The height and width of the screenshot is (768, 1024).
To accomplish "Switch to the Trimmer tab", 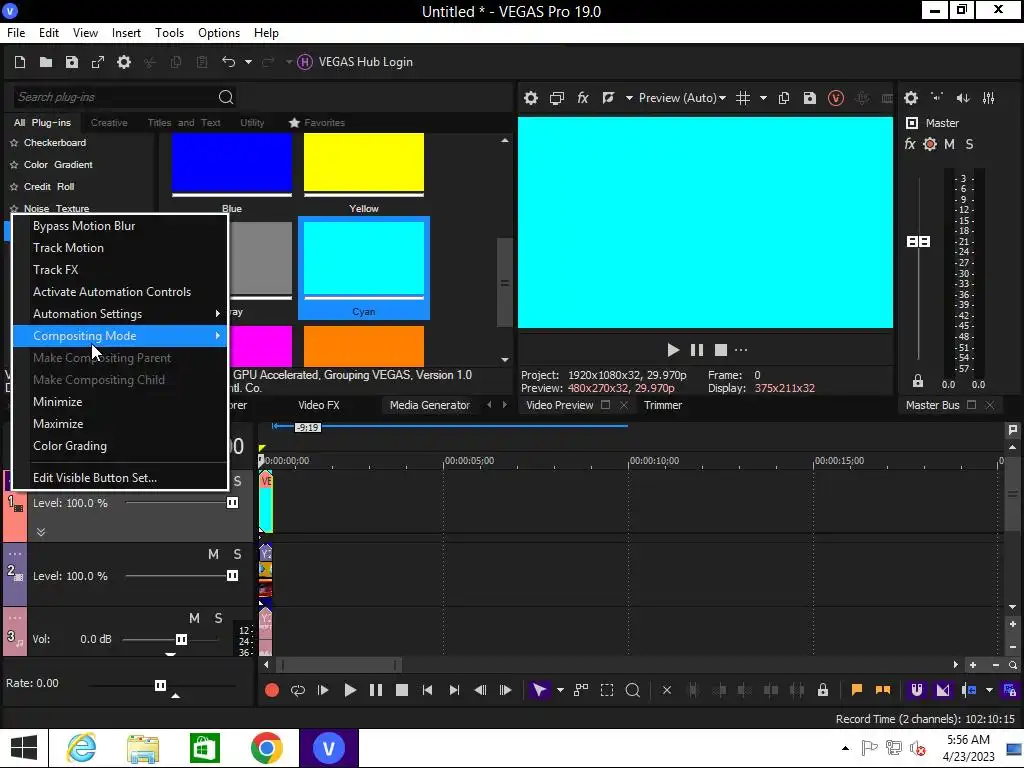I will 663,406.
